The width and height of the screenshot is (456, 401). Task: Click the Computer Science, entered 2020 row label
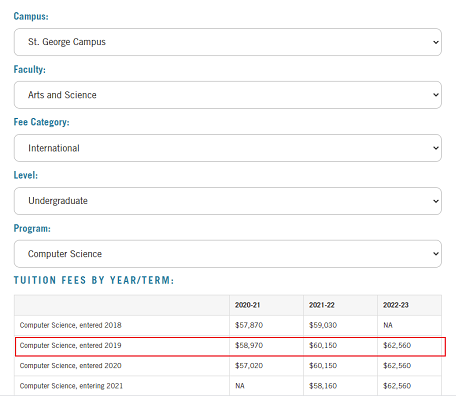click(x=70, y=366)
